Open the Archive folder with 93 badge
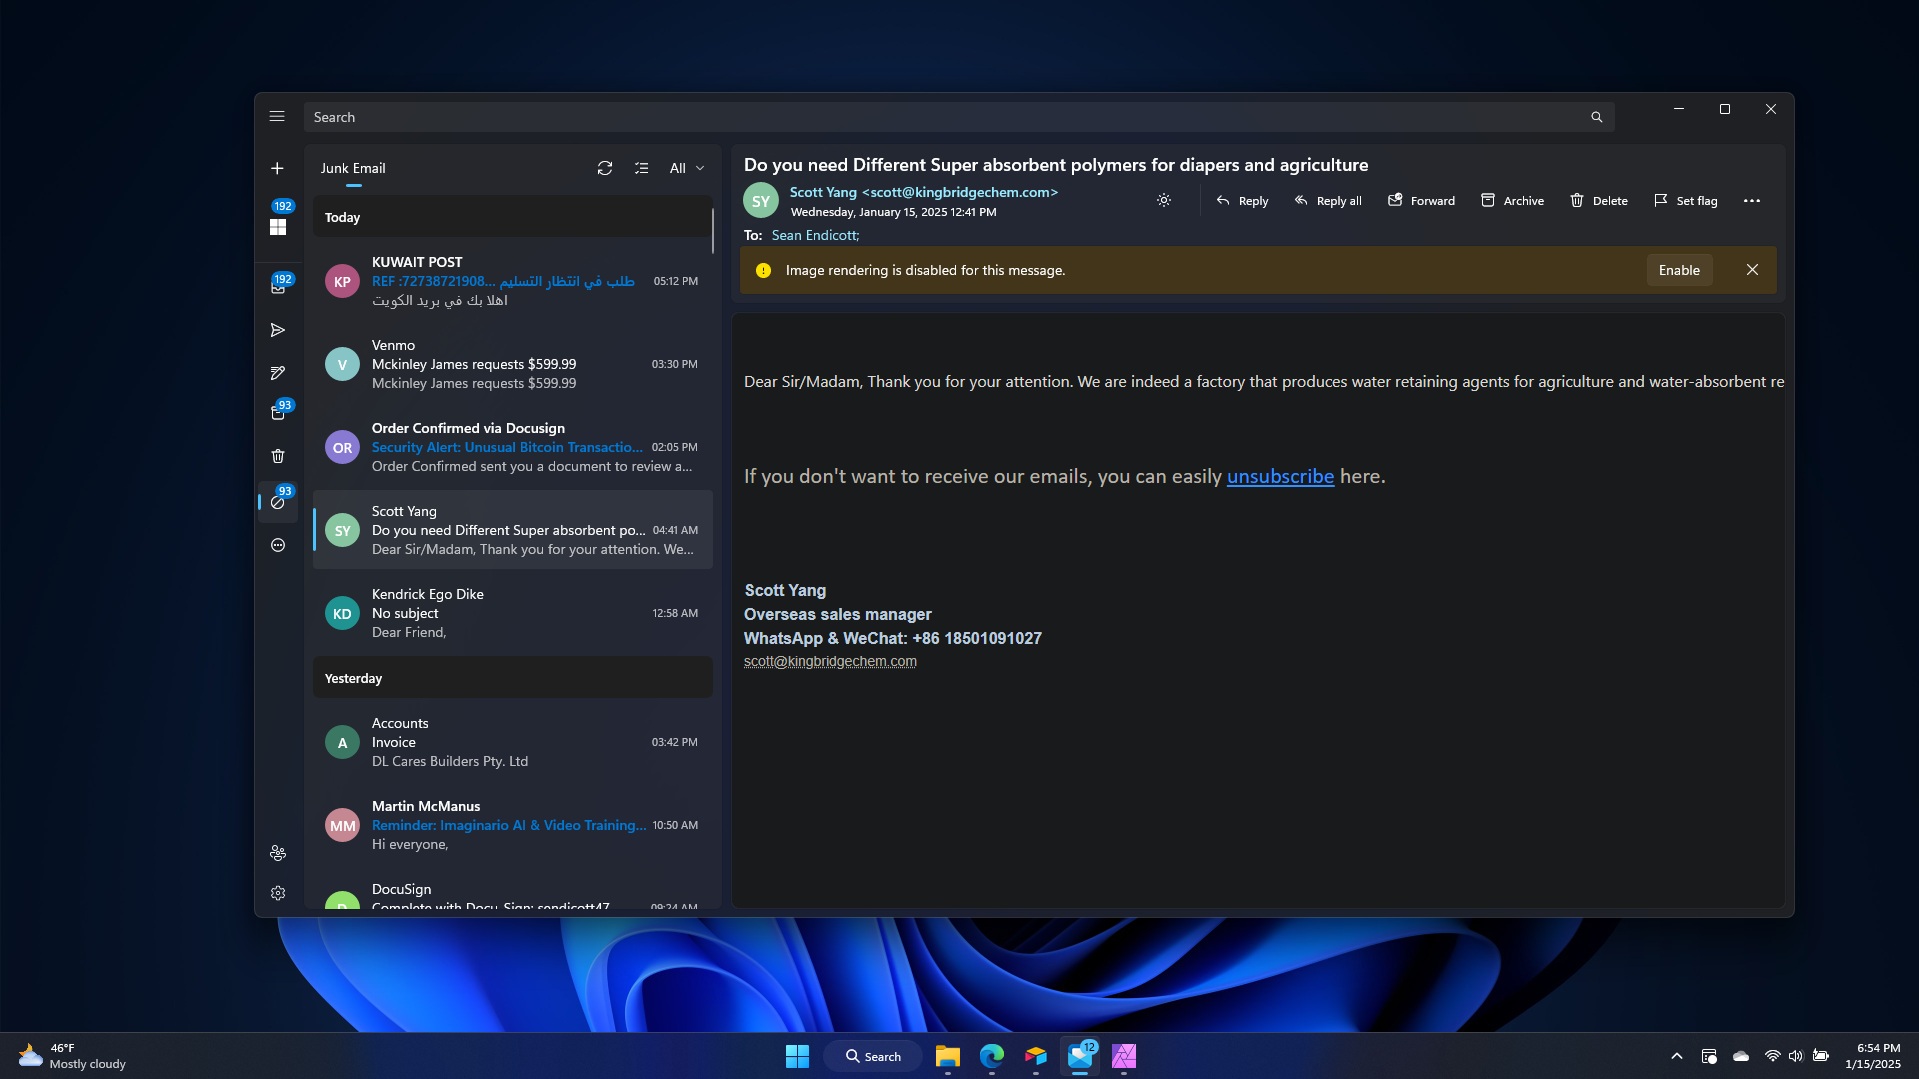 278,412
